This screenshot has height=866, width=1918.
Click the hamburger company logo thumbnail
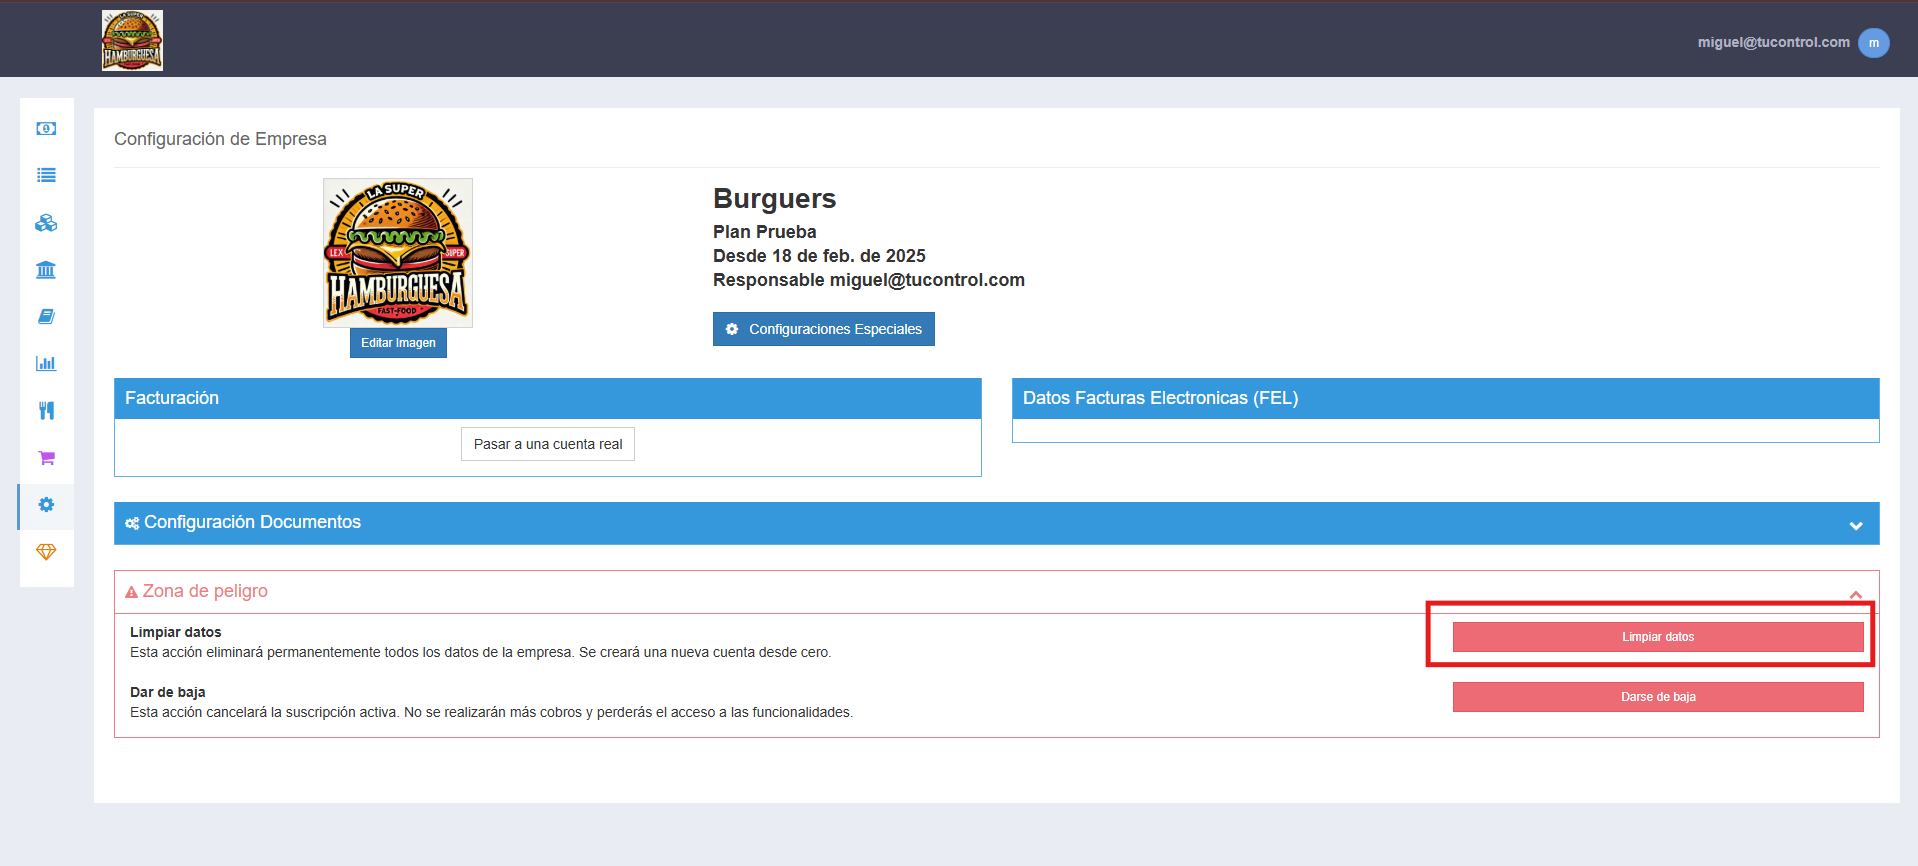pyautogui.click(x=398, y=253)
